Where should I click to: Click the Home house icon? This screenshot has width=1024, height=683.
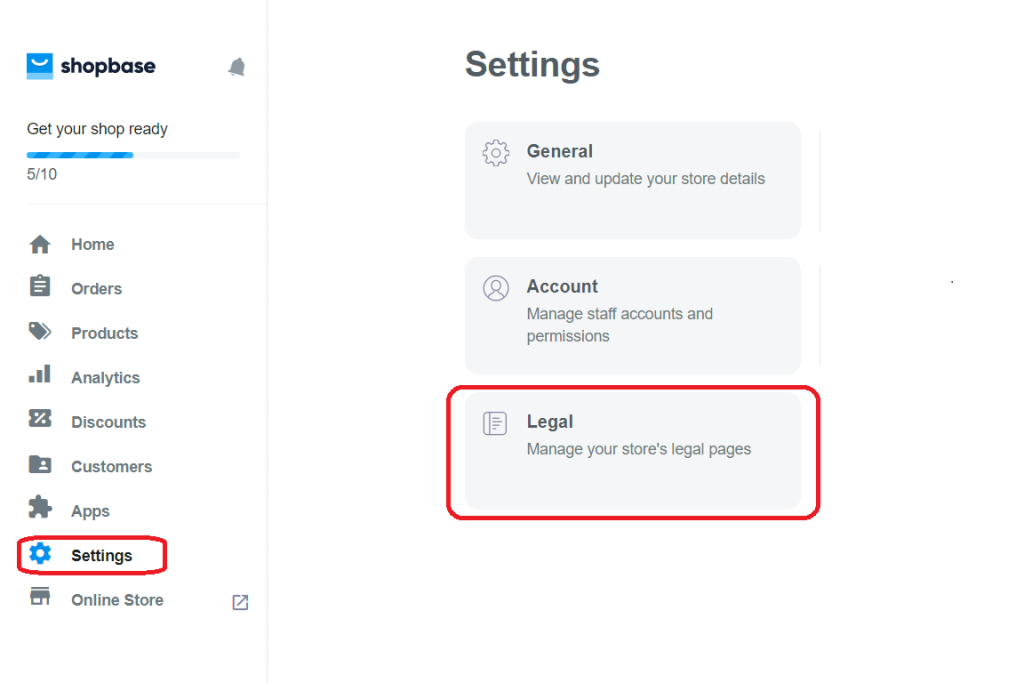click(40, 244)
